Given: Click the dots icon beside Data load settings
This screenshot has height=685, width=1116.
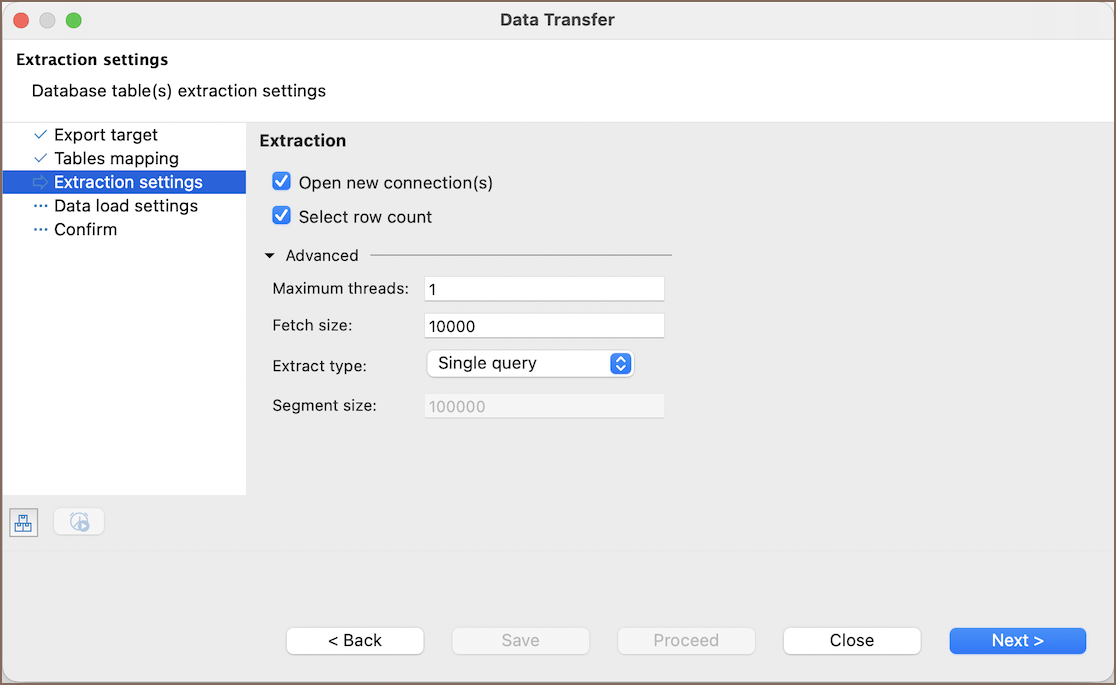Looking at the screenshot, I should tap(40, 206).
